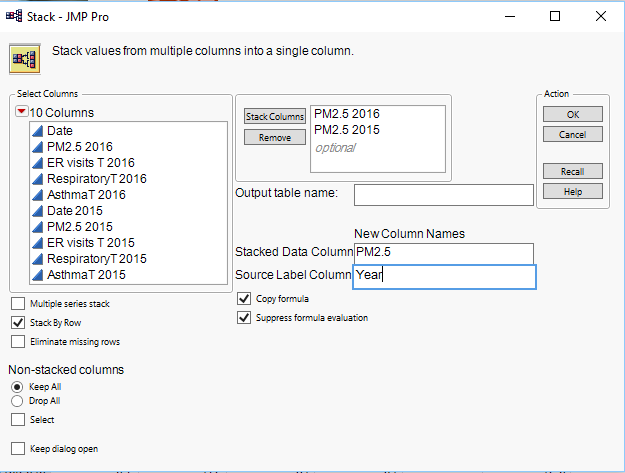Open the red triangle menu for 10 Columns
The width and height of the screenshot is (625, 473).
22,112
